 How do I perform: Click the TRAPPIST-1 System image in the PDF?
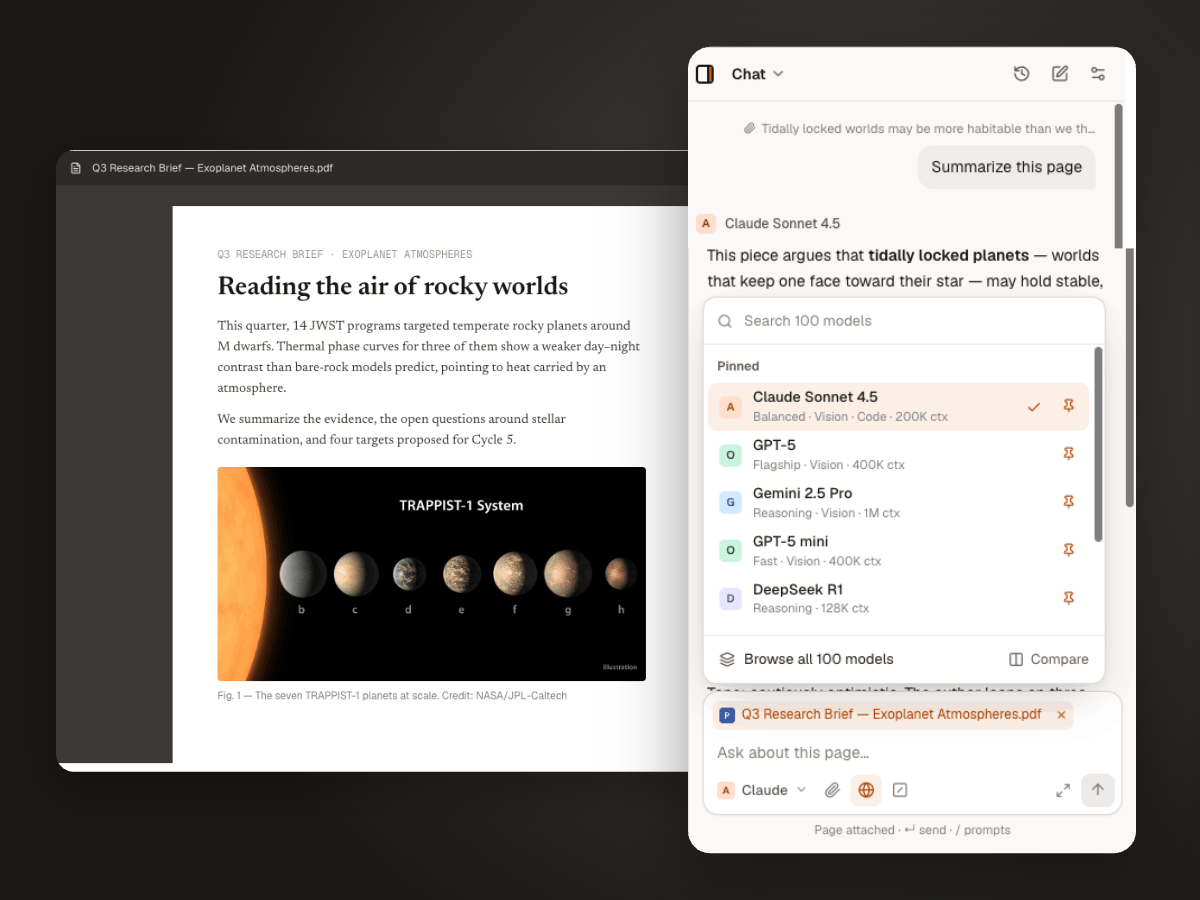pos(432,574)
